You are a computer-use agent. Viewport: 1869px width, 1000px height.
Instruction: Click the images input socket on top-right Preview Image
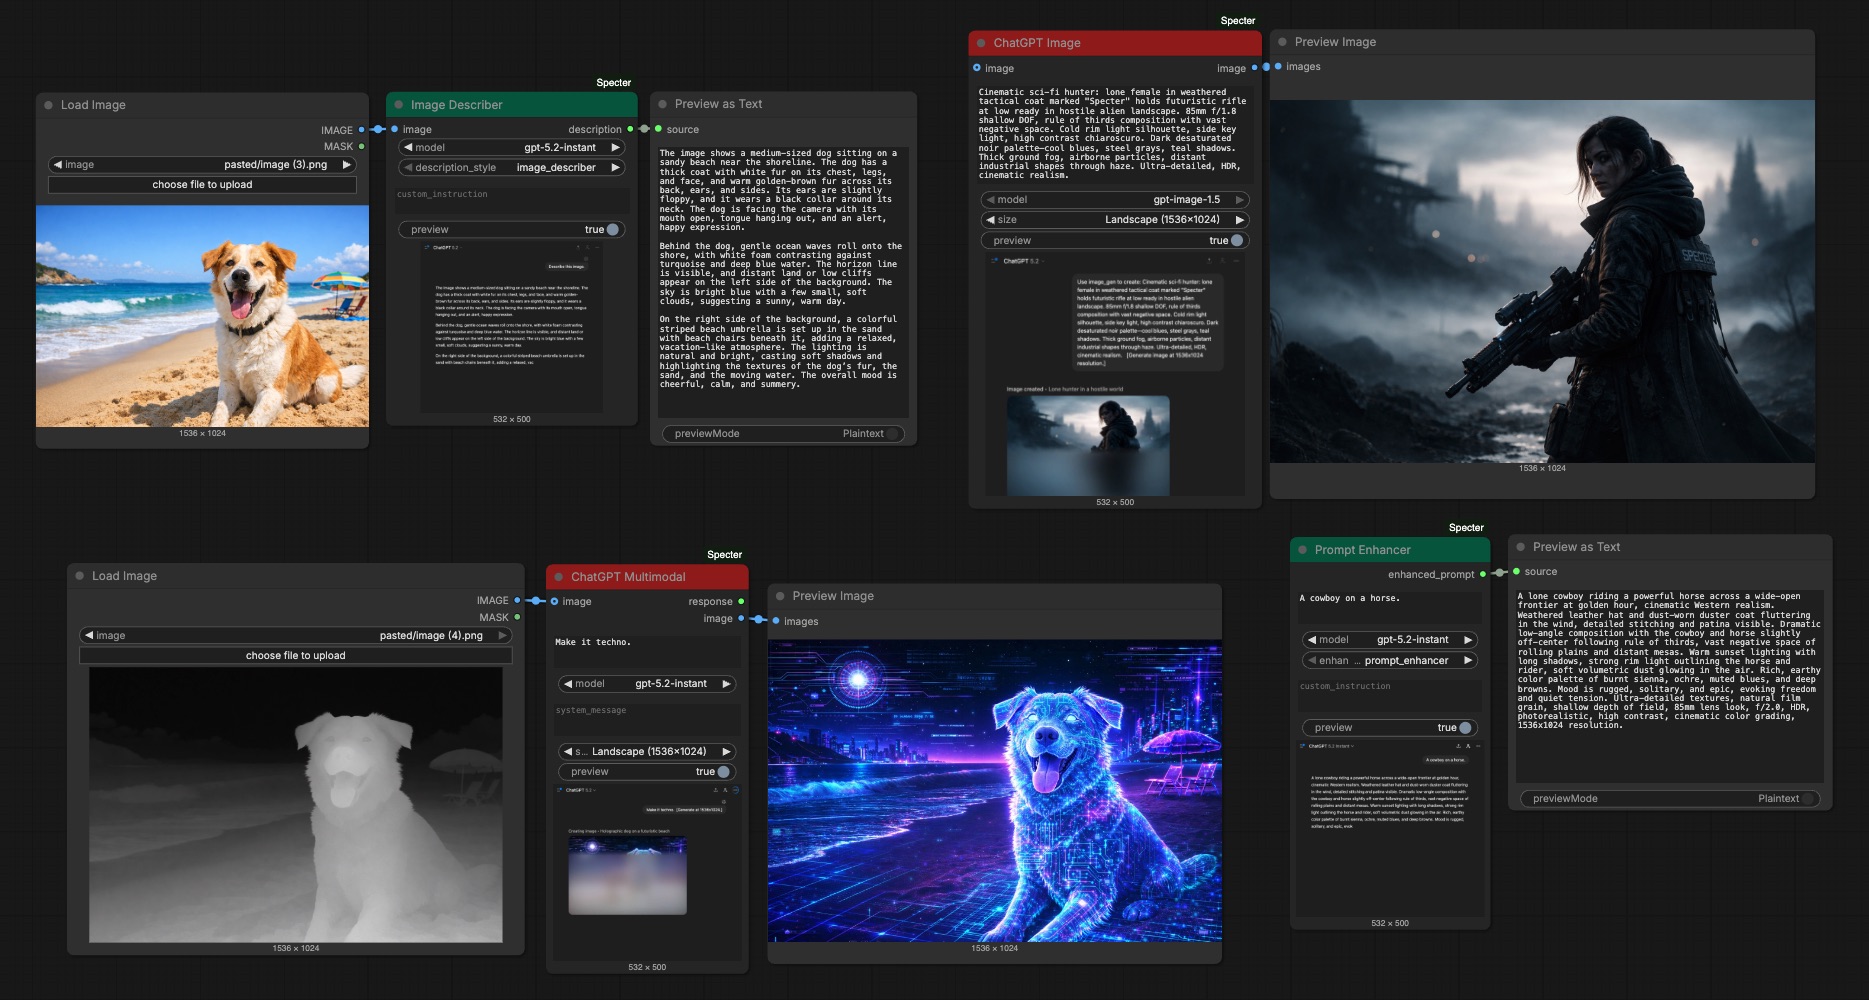pyautogui.click(x=1278, y=67)
